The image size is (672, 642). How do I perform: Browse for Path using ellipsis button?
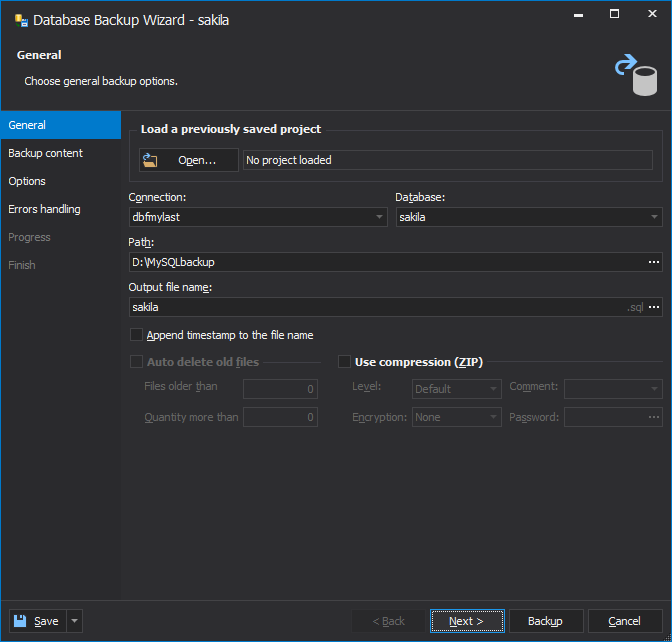(654, 262)
